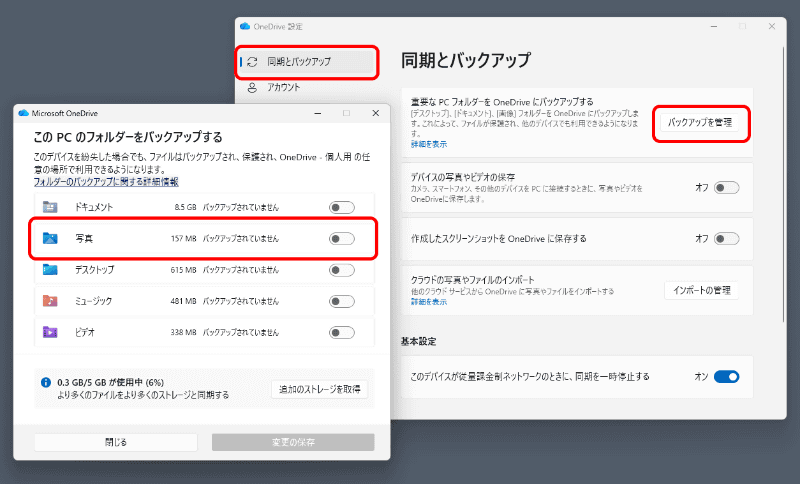Click 481 MB size of ミュージック
Viewport: 800px width, 484px height.
[184, 301]
